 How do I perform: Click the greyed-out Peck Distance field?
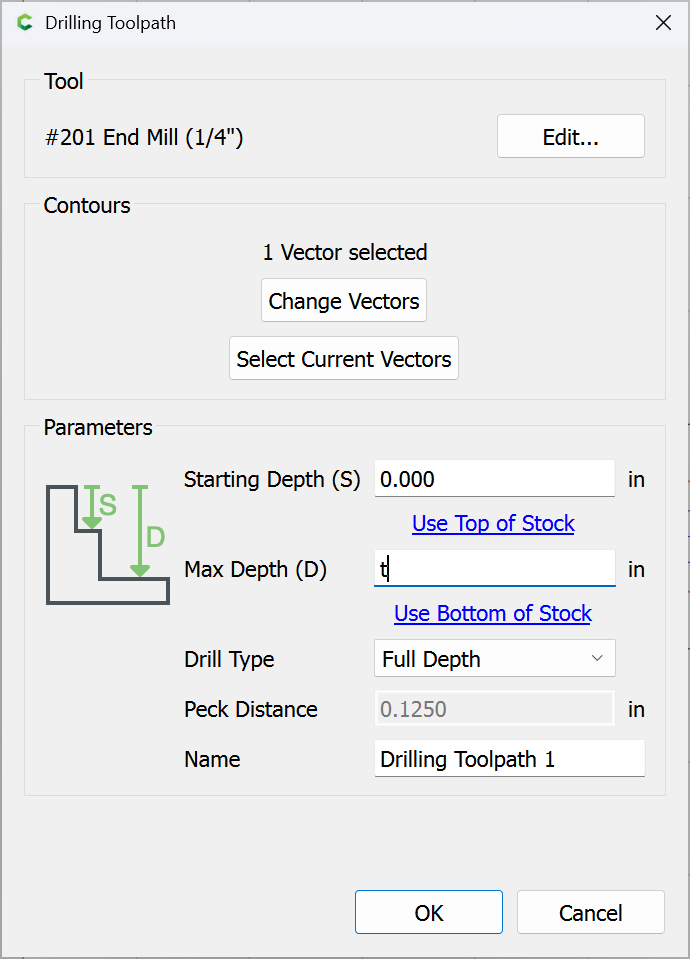494,709
